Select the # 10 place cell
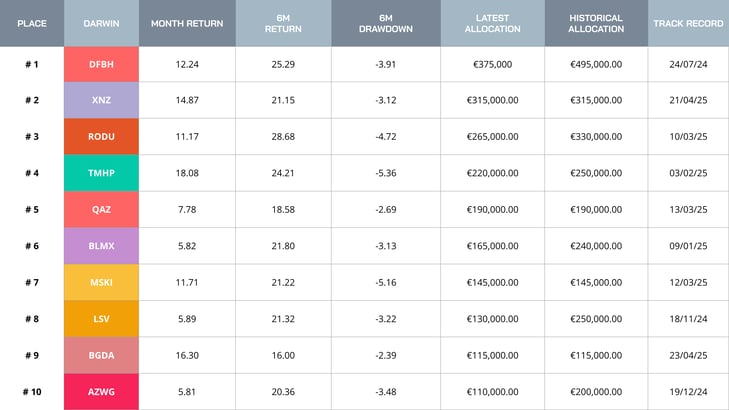This screenshot has height=410, width=729. 32,392
